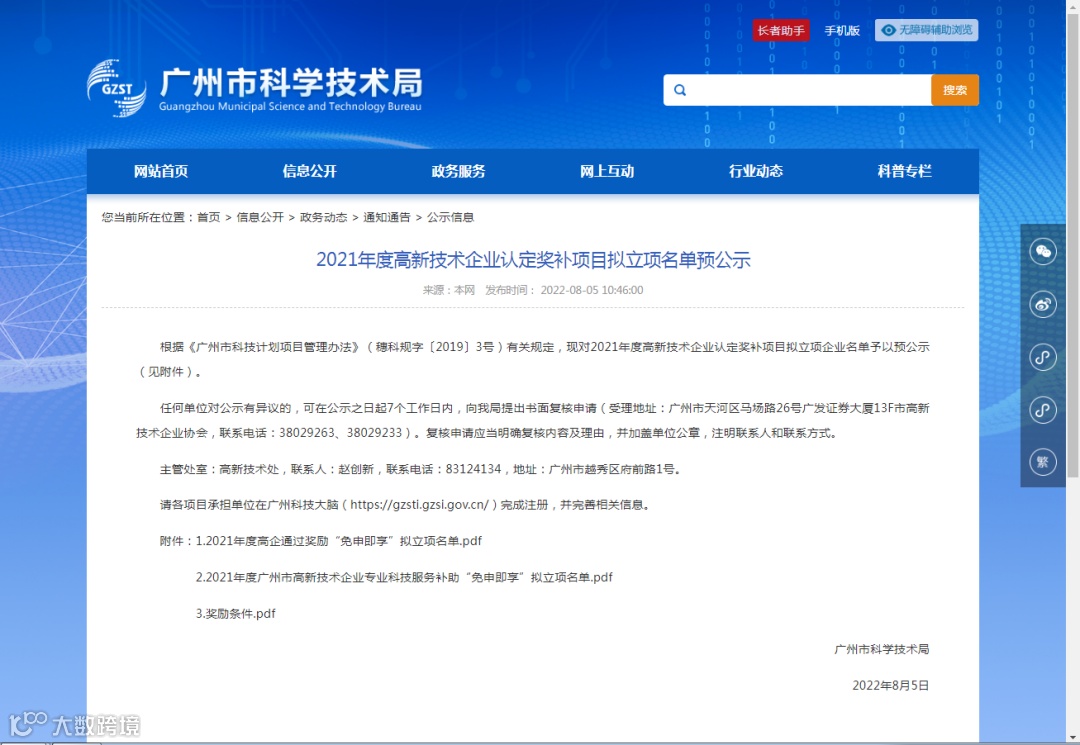The image size is (1080, 745).
Task: Click the search magnifier icon
Action: tap(680, 90)
